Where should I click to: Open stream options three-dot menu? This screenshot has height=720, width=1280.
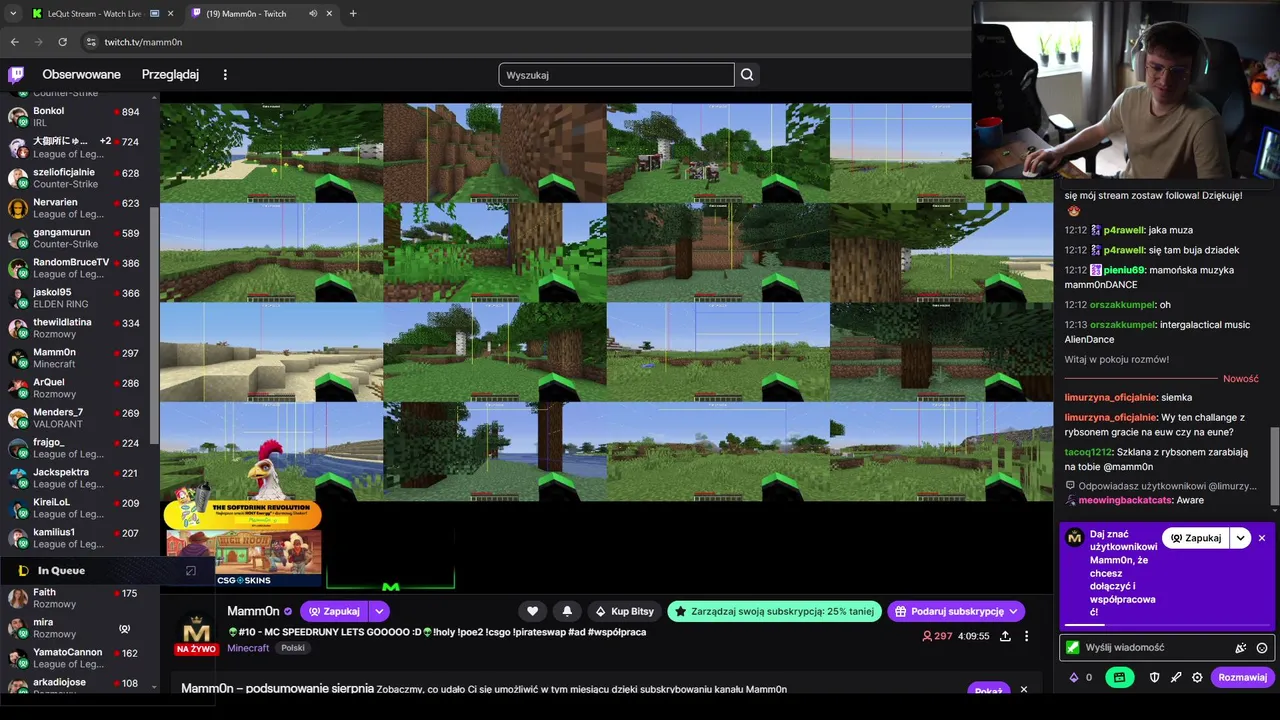[x=1026, y=636]
